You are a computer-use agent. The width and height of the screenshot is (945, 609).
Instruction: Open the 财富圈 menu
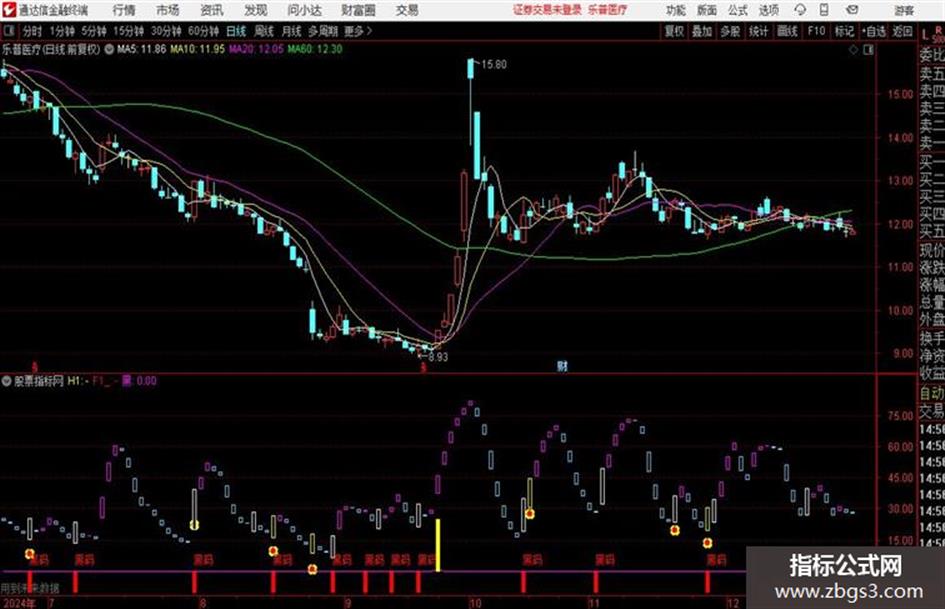(x=359, y=10)
